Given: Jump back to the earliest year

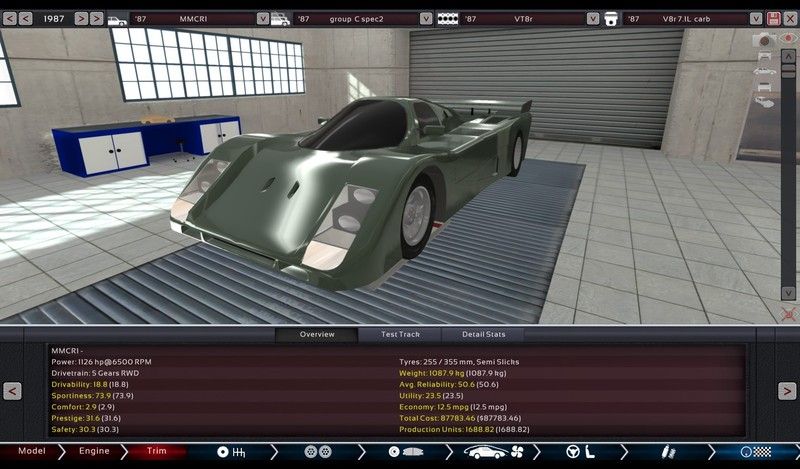Looking at the screenshot, I should 9,19.
